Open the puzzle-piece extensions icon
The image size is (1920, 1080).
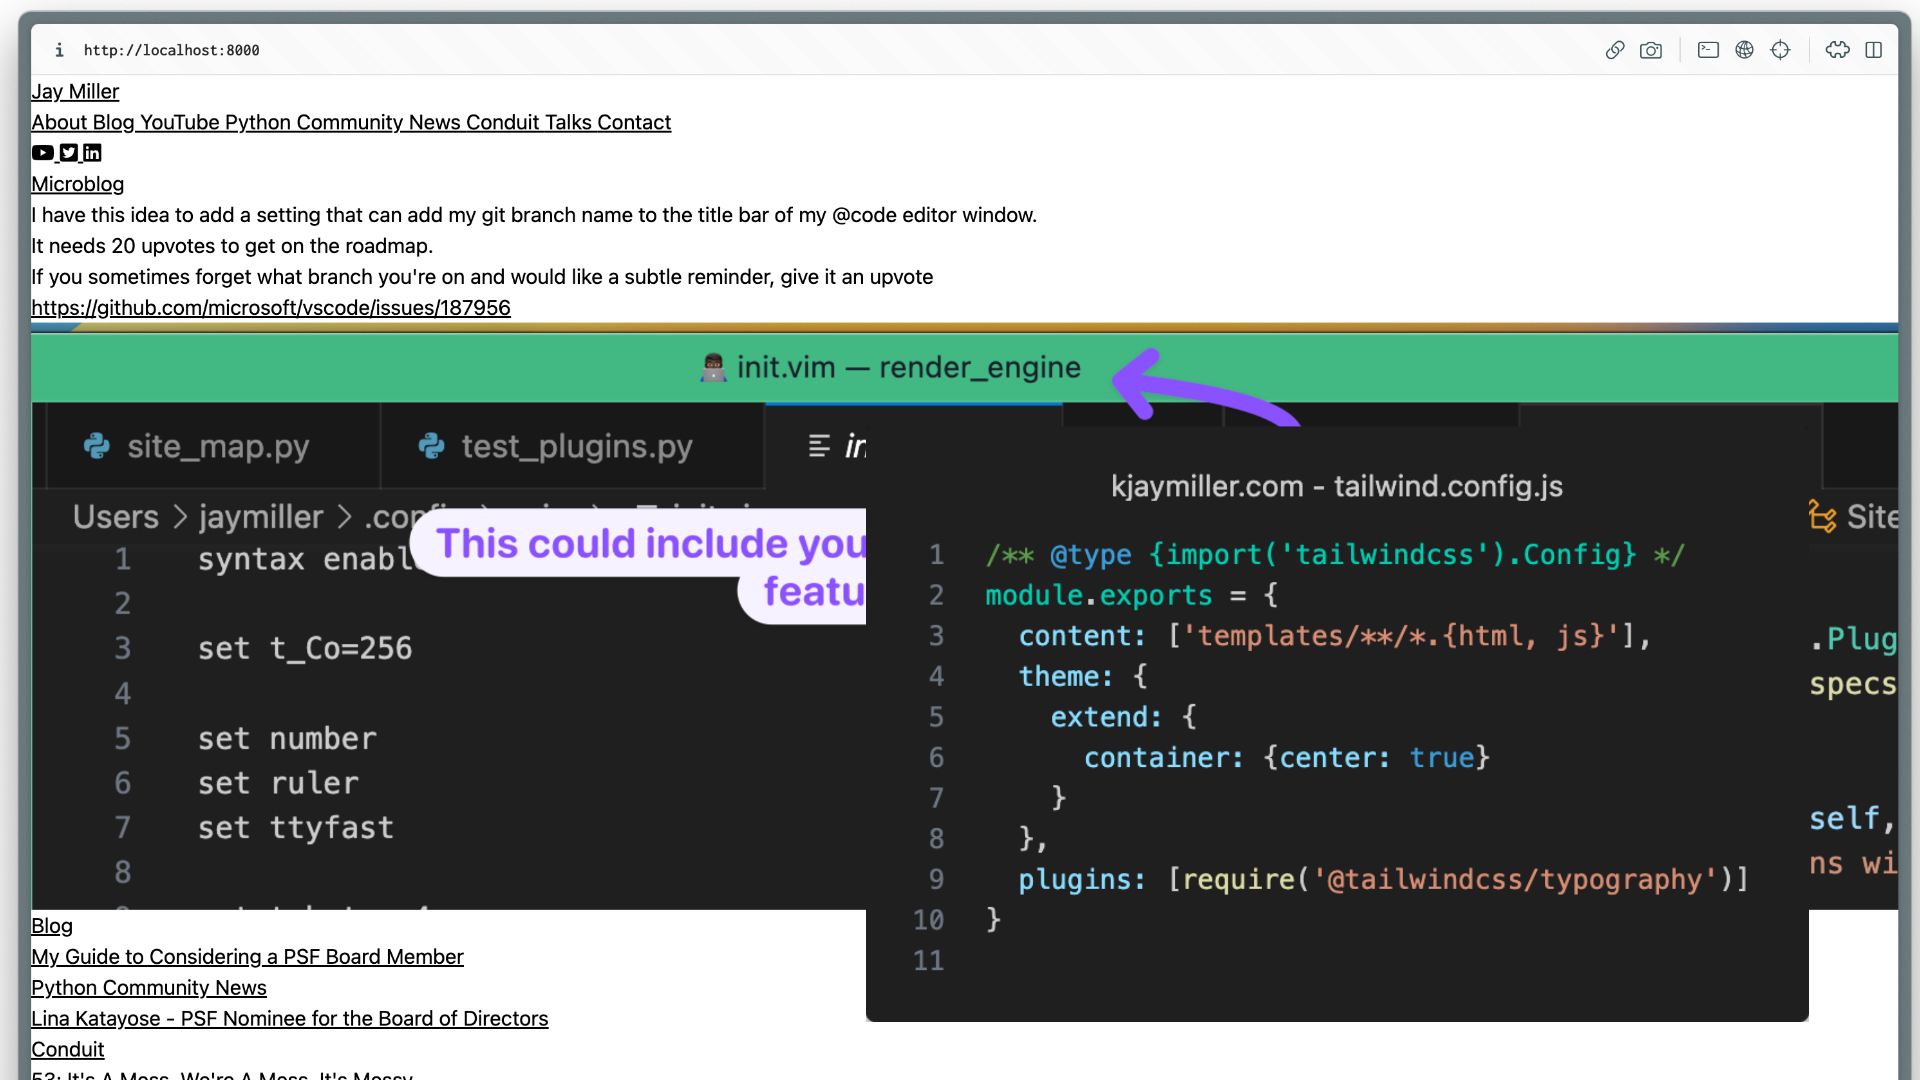coord(1838,50)
